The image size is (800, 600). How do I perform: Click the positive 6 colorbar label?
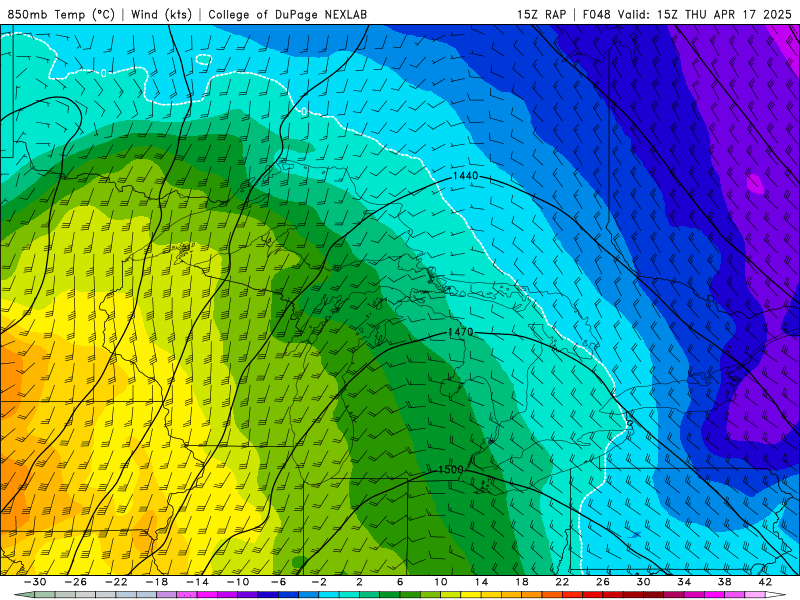point(400,582)
